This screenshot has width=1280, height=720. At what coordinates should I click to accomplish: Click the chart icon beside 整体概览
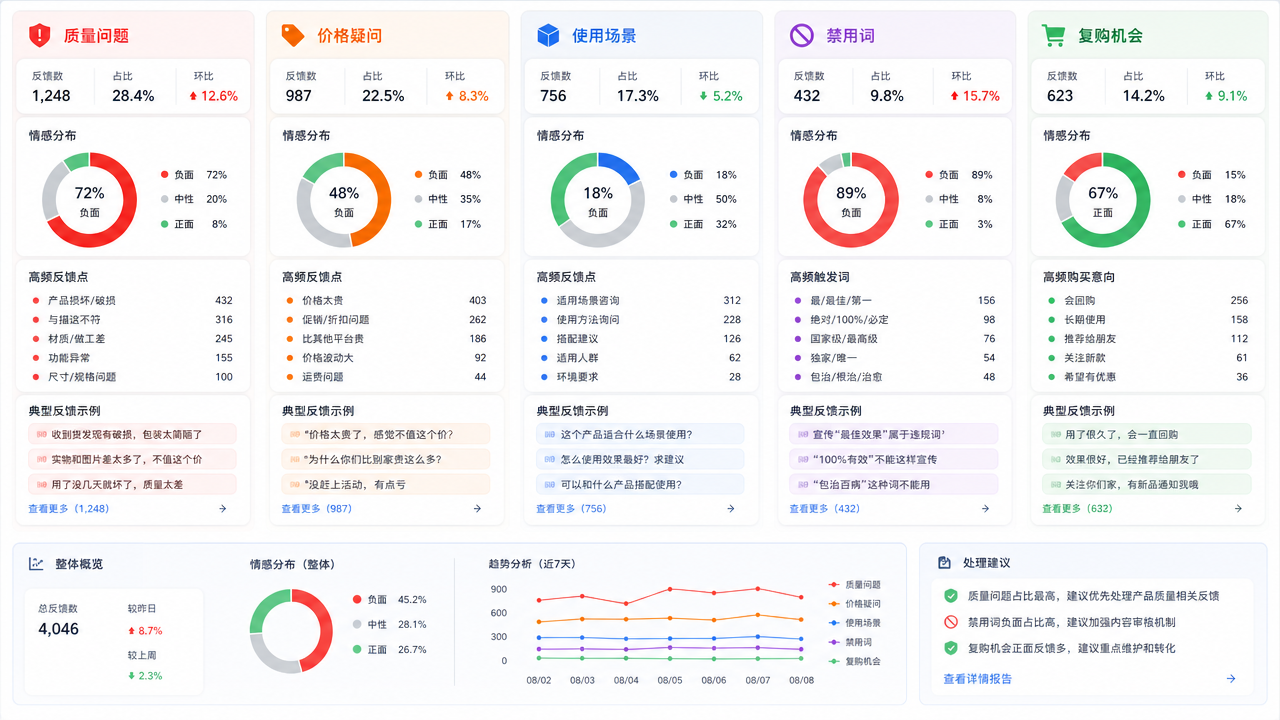tap(36, 563)
